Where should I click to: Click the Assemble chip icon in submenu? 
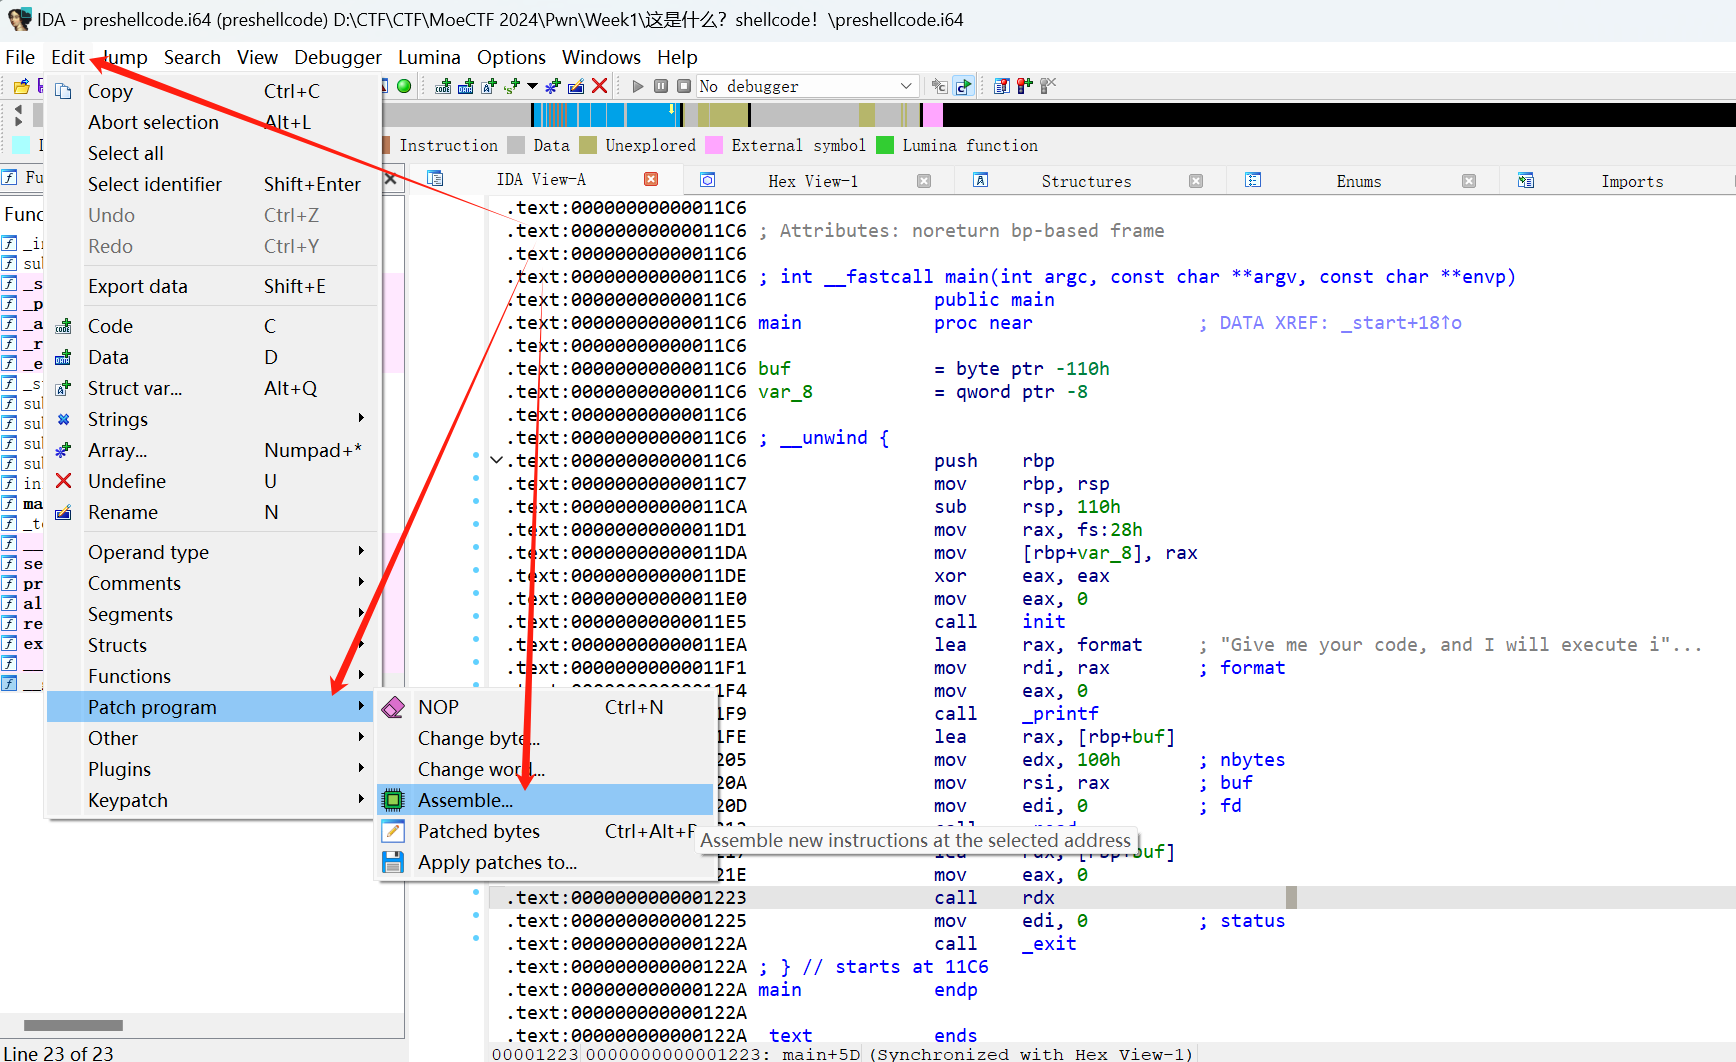[x=393, y=800]
